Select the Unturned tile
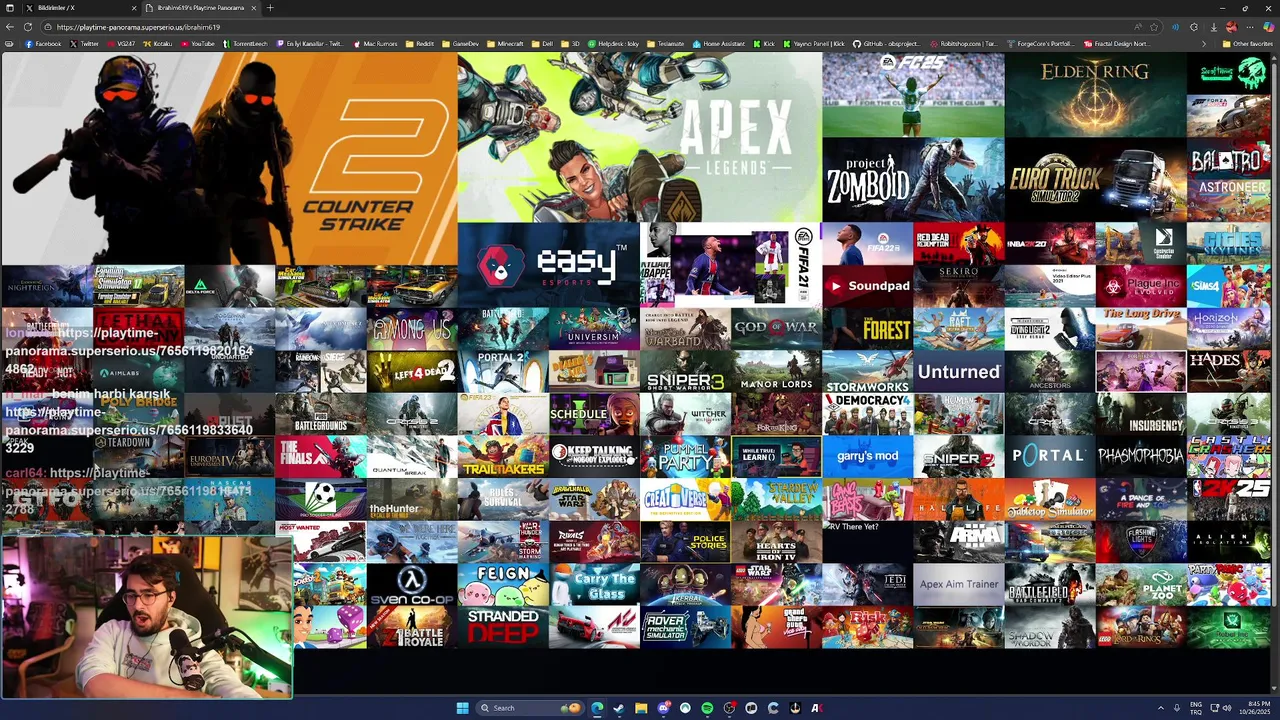Viewport: 1280px width, 720px height. tap(959, 371)
